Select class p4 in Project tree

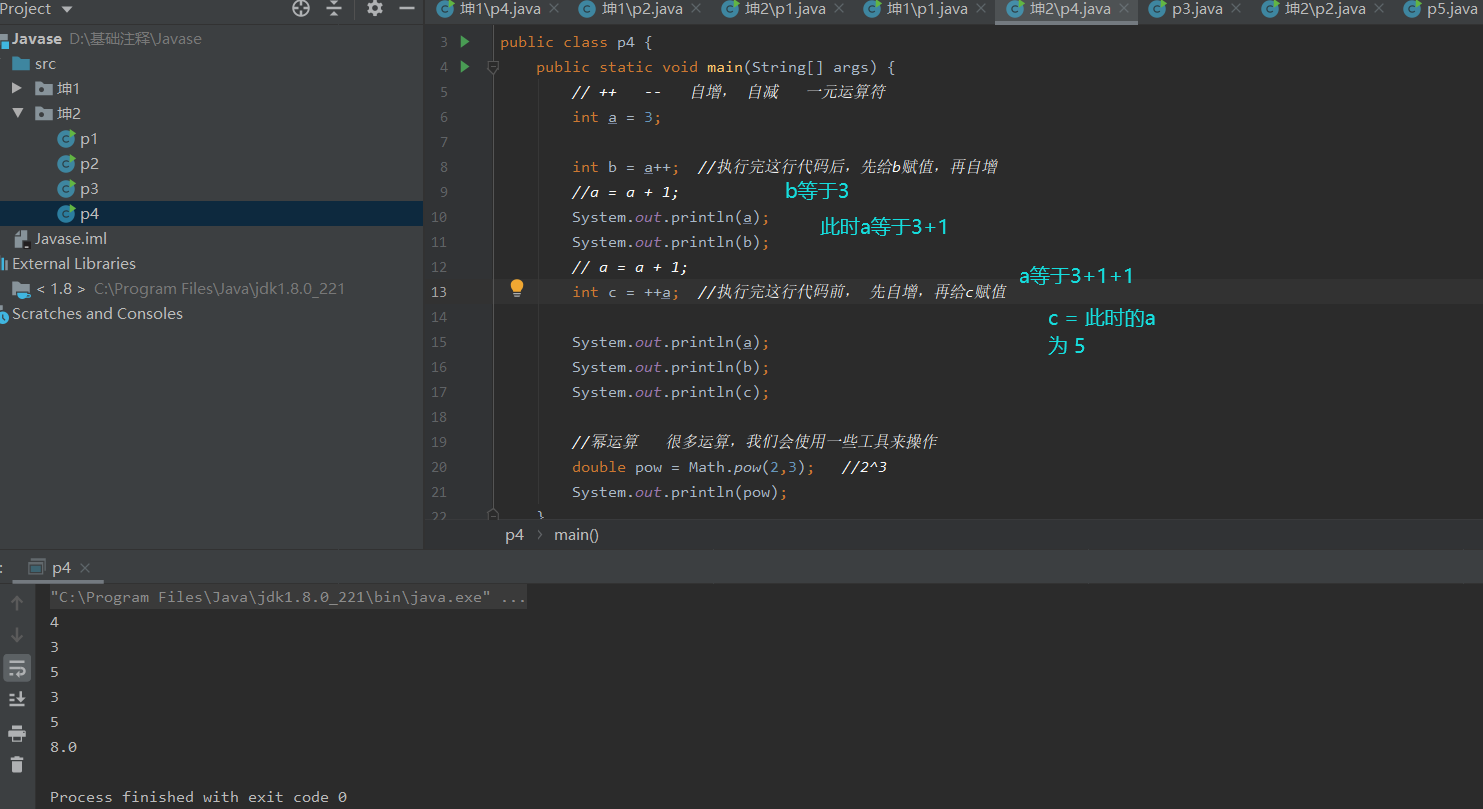[89, 214]
